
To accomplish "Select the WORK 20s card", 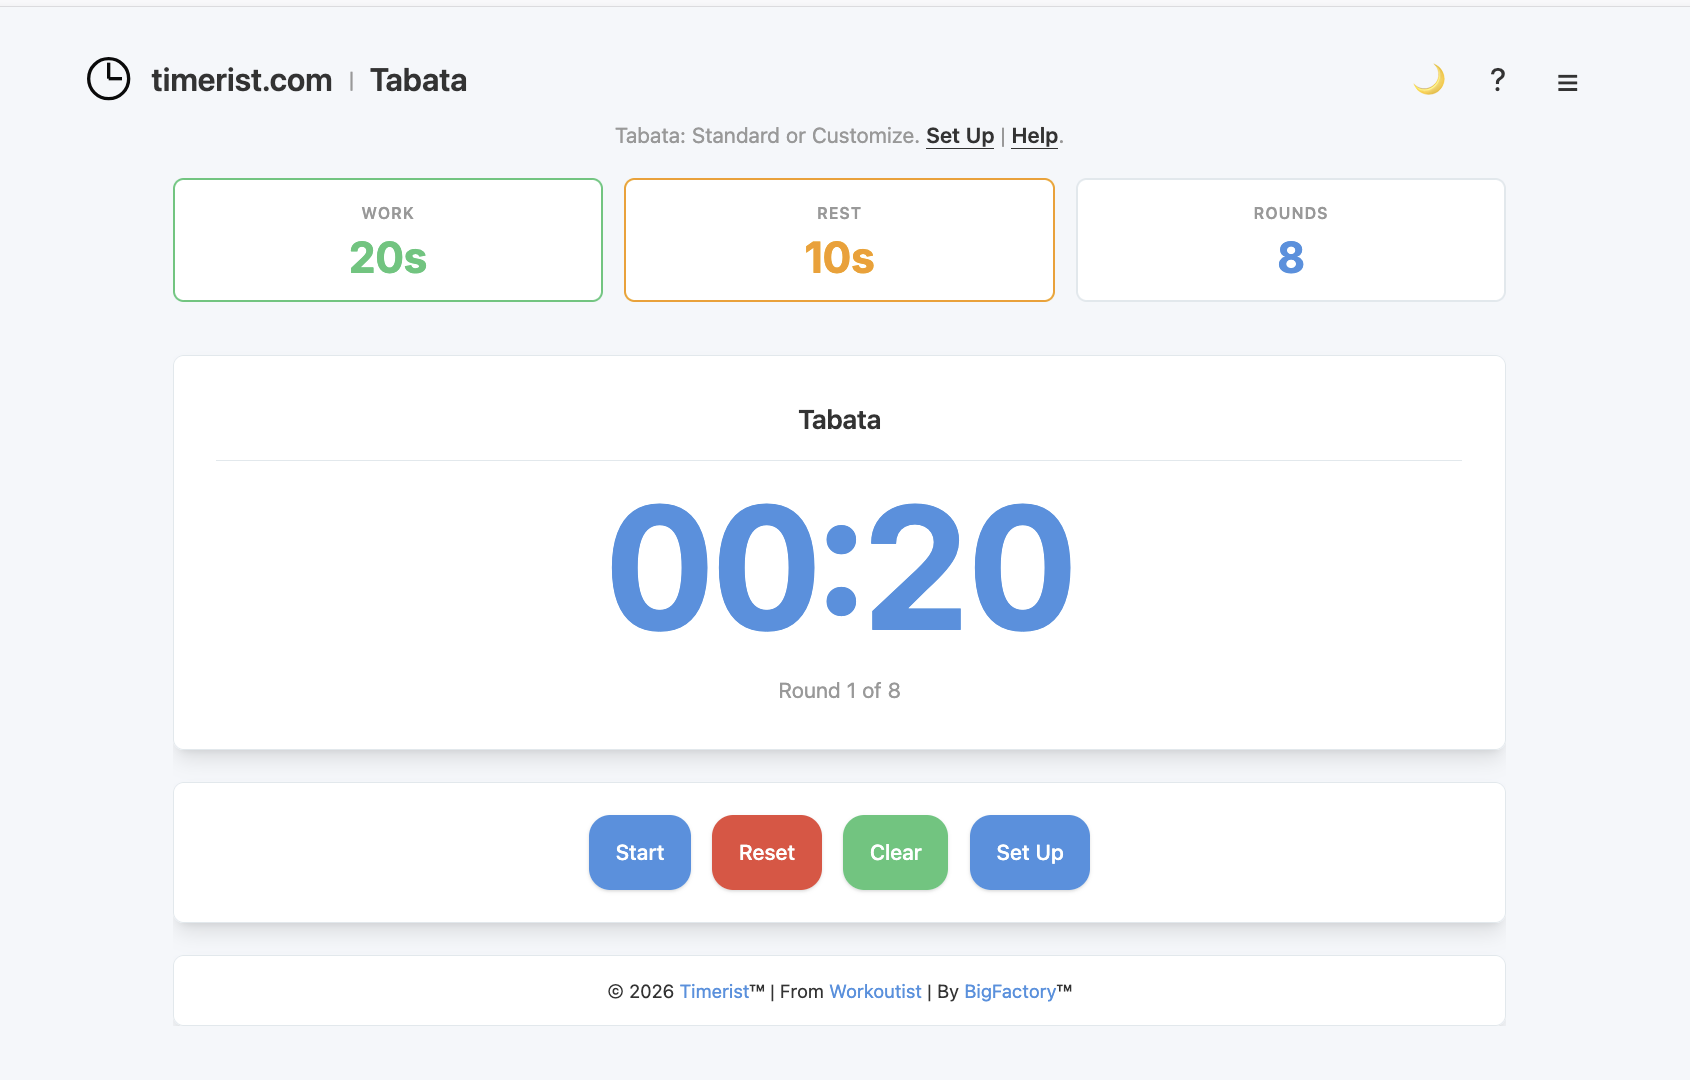I will [387, 240].
